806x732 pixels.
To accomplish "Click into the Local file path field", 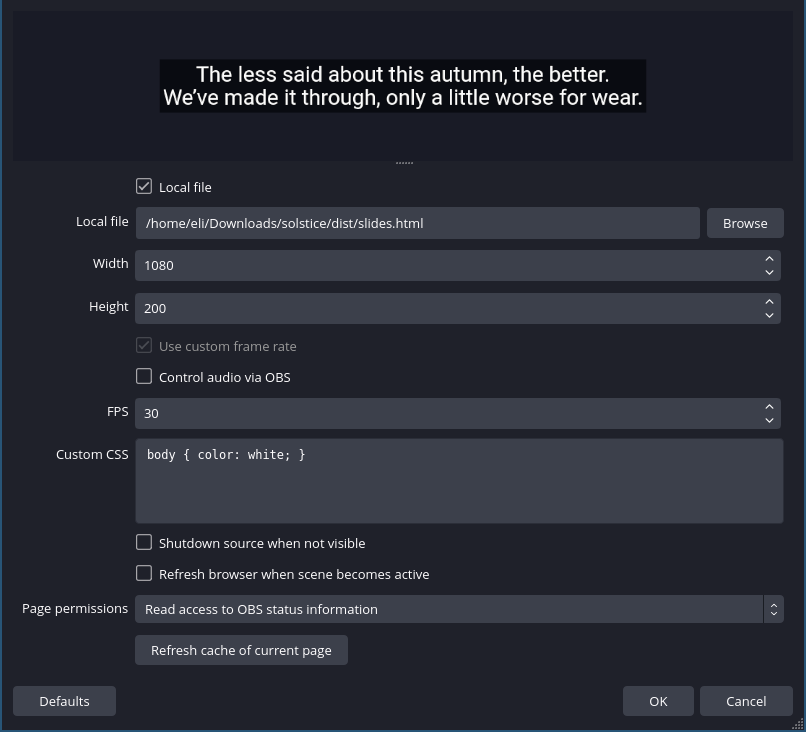I will pyautogui.click(x=417, y=223).
